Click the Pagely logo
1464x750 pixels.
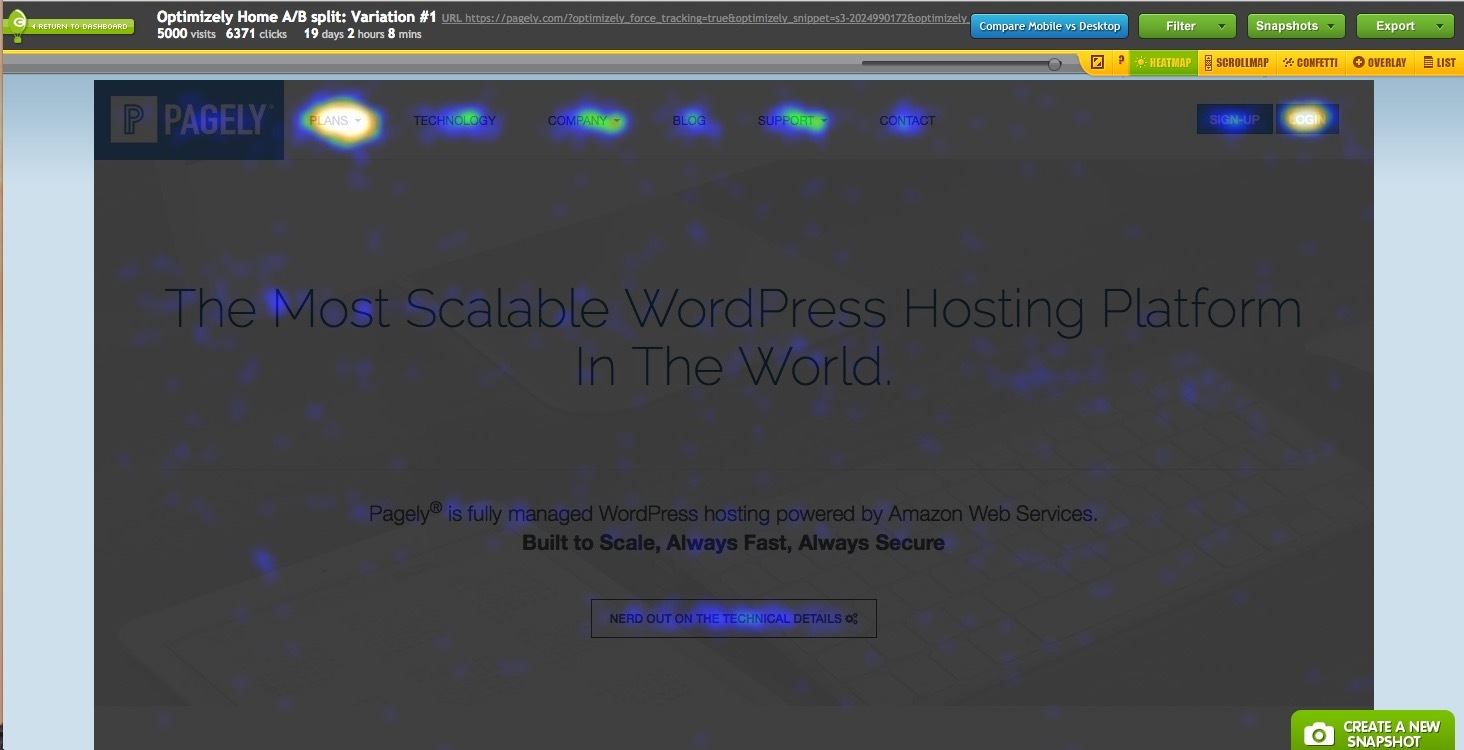coord(189,120)
